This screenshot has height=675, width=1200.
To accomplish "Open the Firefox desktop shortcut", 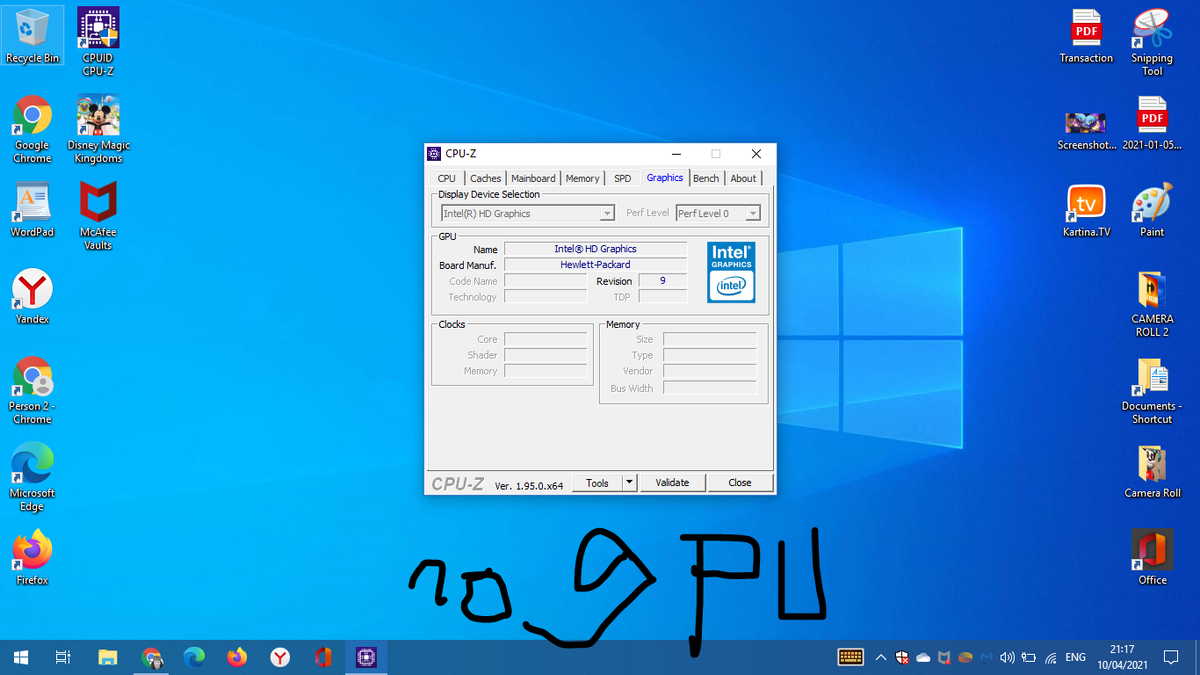I will 33,558.
